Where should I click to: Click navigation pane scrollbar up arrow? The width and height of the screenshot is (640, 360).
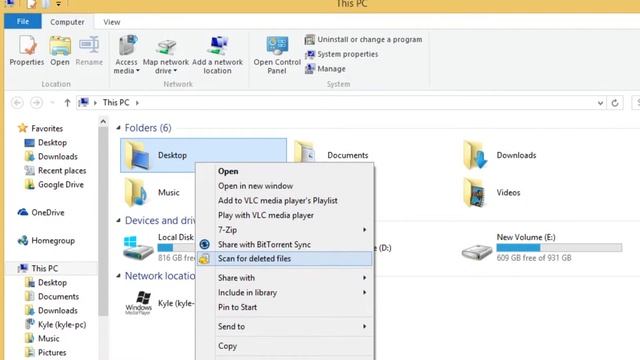tap(103, 121)
